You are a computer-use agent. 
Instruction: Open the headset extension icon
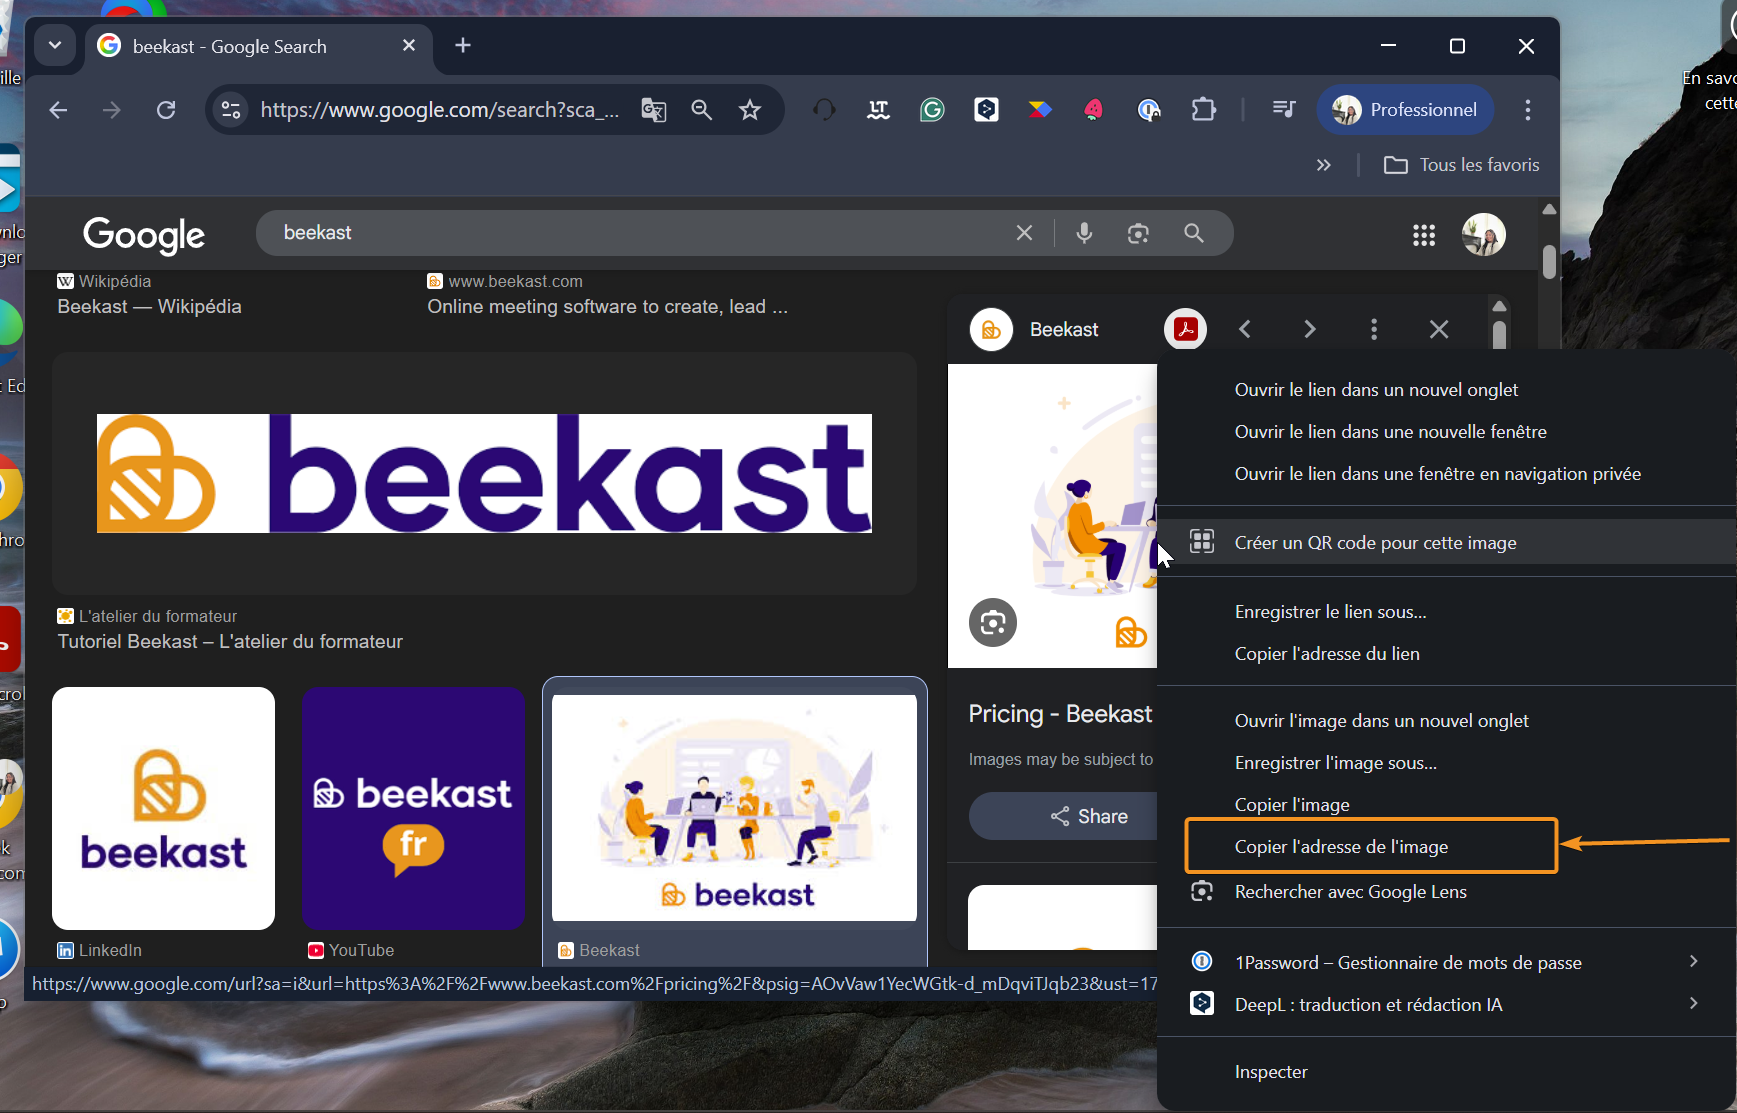[x=824, y=110]
